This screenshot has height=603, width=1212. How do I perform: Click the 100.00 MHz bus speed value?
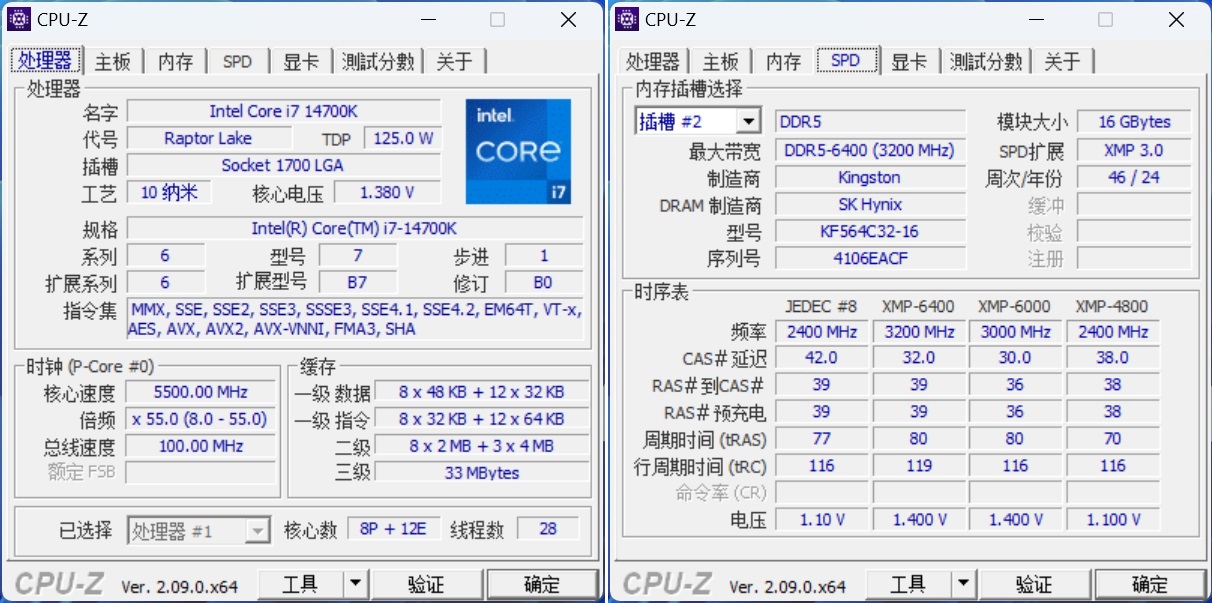click(201, 446)
